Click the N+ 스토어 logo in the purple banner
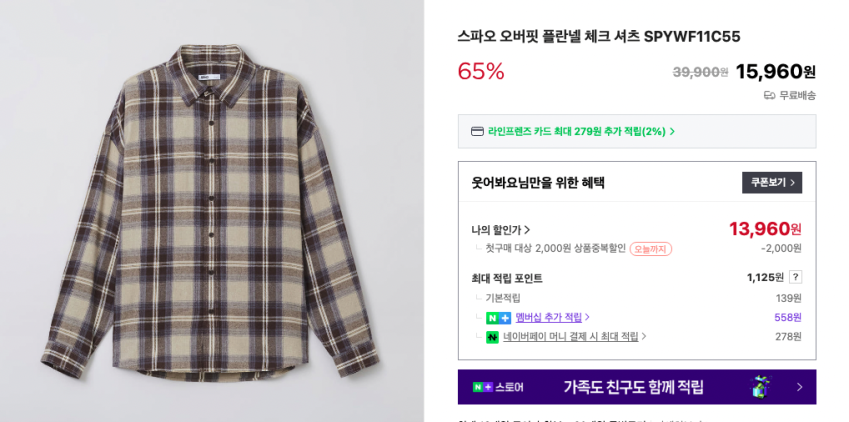 498,387
